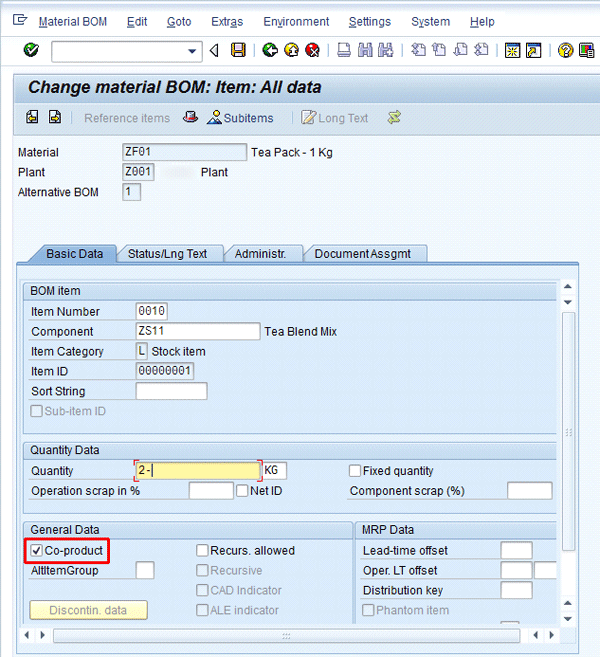The width and height of the screenshot is (600, 657).
Task: Click the green Back arrow icon
Action: (270, 50)
